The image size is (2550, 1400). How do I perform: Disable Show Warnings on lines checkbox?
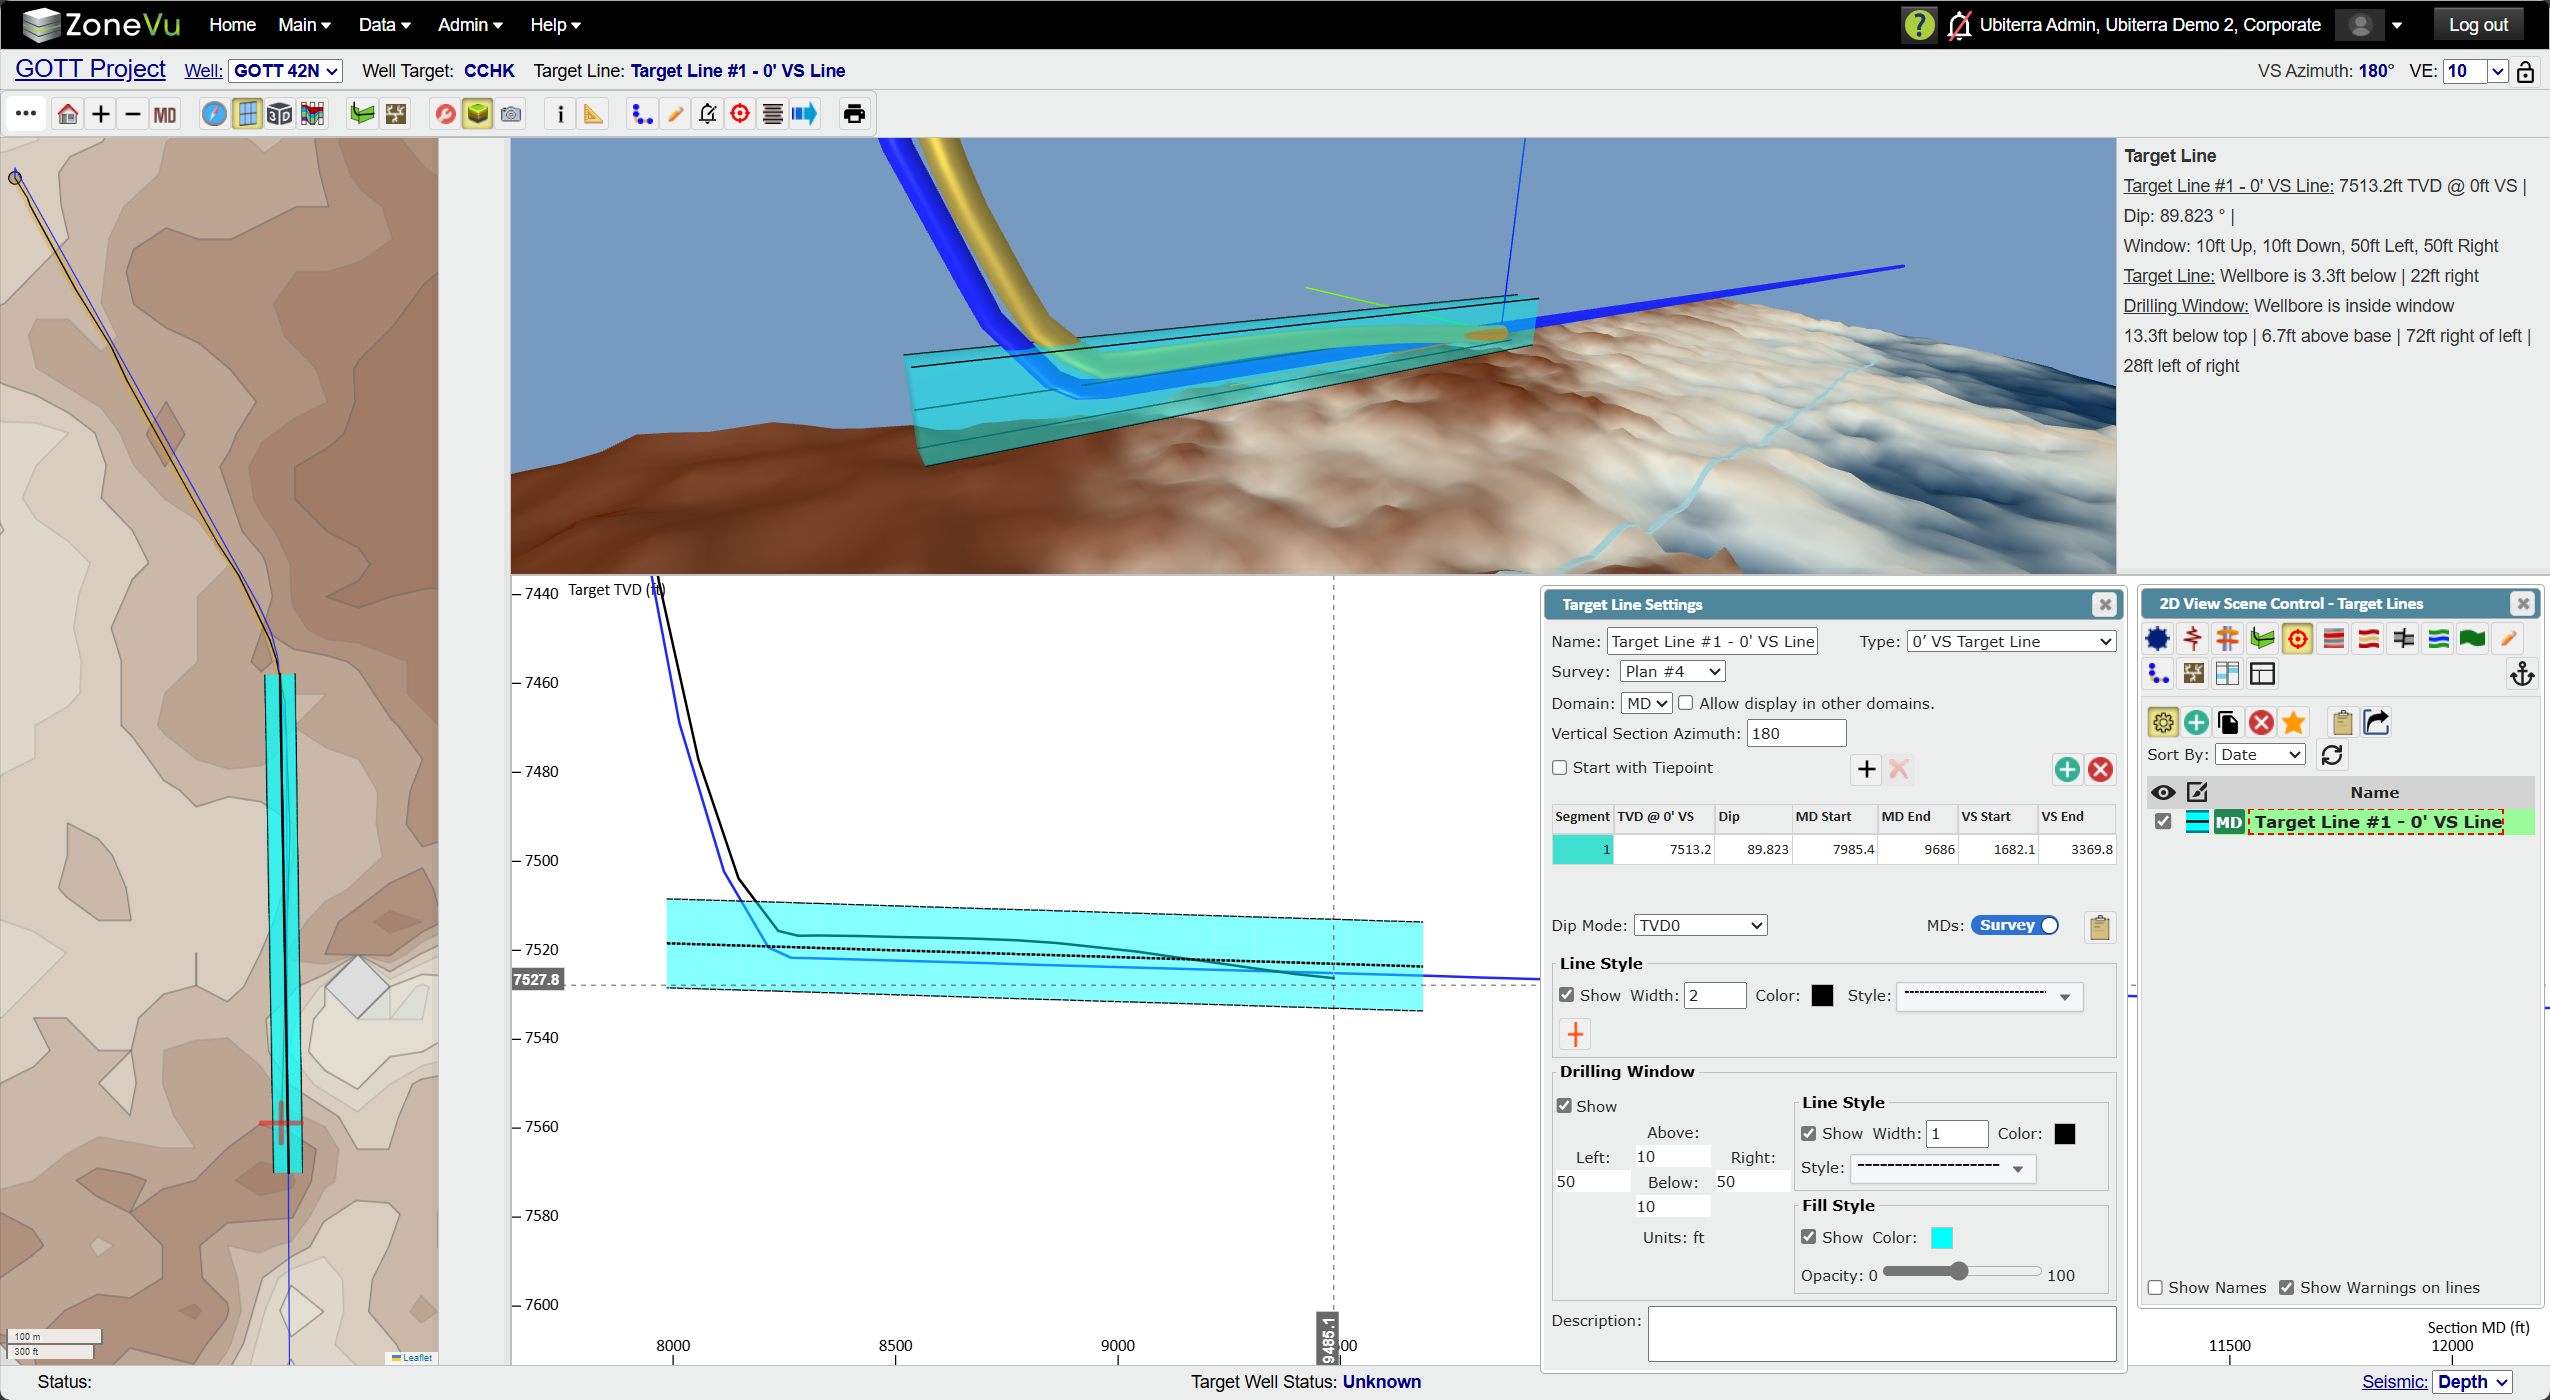coord(2287,1288)
